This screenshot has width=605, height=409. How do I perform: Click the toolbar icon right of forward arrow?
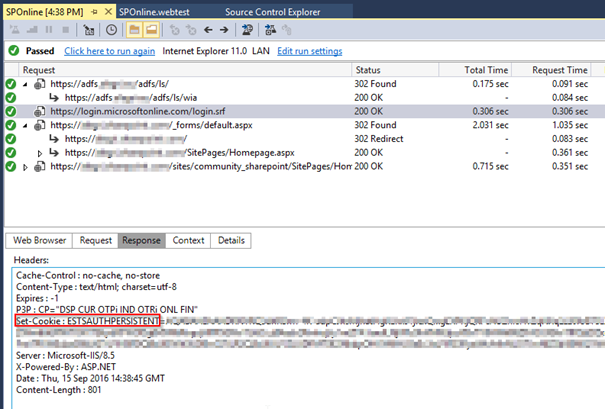(x=247, y=30)
